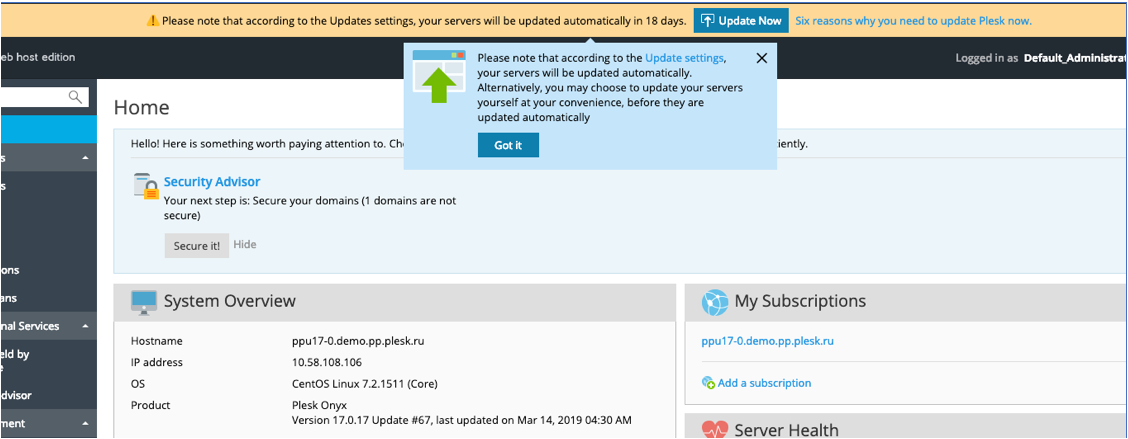This screenshot has height=439, width=1128.
Task: Click the IP address value 10.58.108.106
Action: (327, 362)
